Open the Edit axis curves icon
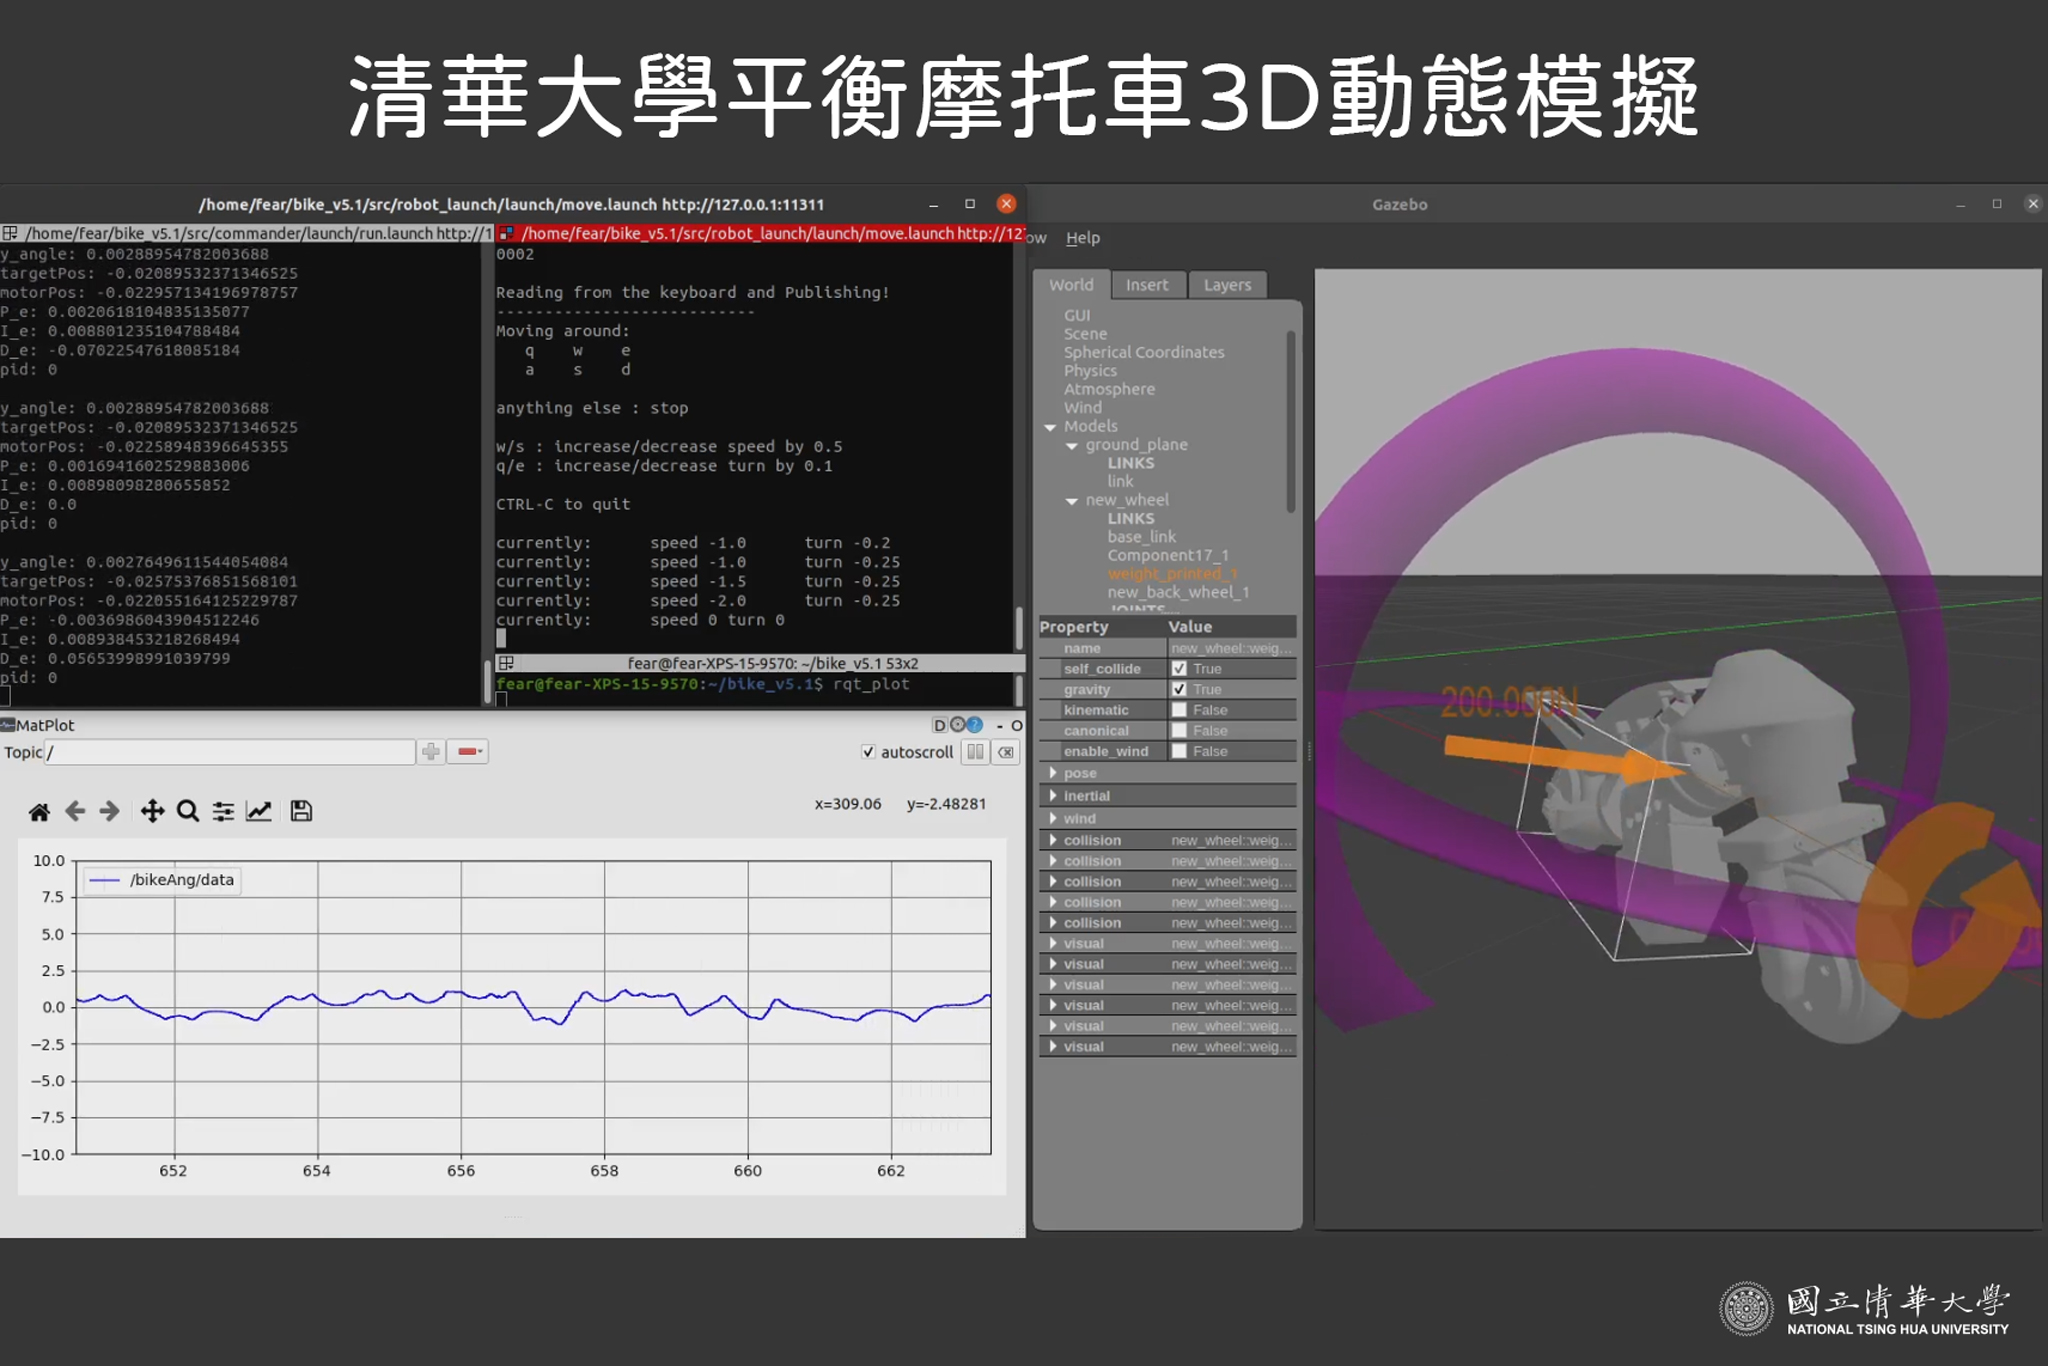This screenshot has height=1366, width=2048. coord(259,811)
